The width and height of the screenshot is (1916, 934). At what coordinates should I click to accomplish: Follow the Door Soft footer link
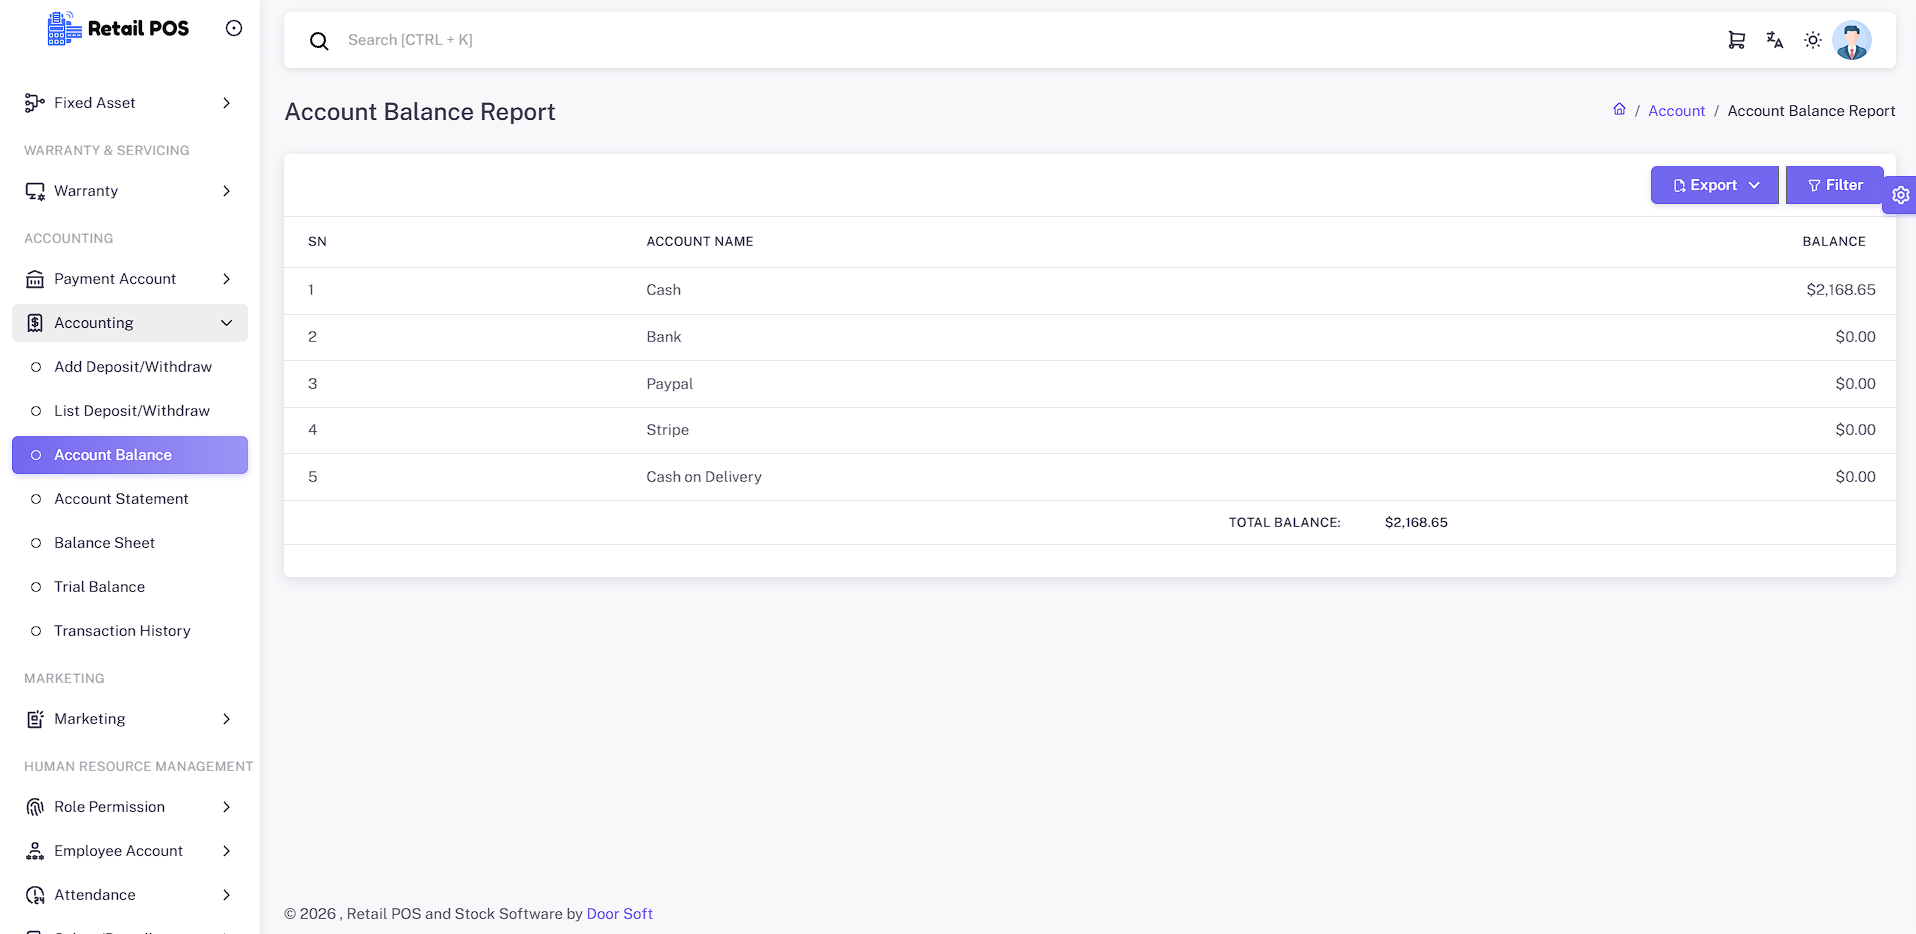click(x=619, y=914)
